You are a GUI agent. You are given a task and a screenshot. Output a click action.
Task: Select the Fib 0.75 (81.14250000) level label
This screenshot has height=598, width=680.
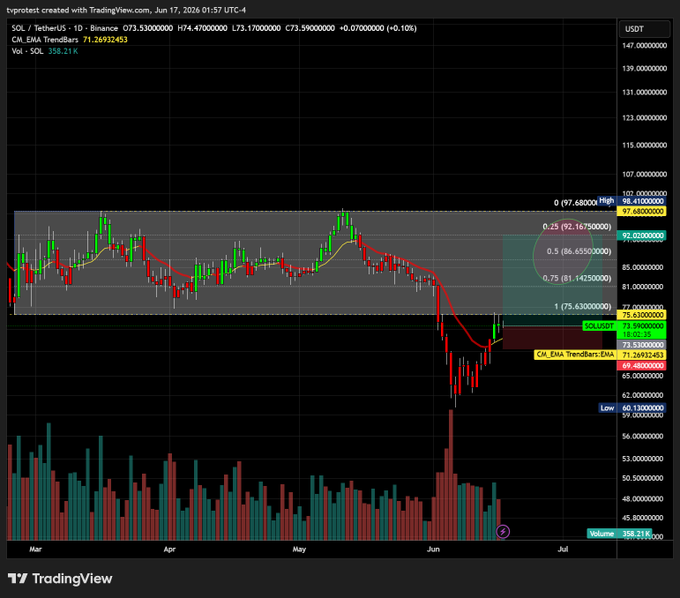pos(577,278)
